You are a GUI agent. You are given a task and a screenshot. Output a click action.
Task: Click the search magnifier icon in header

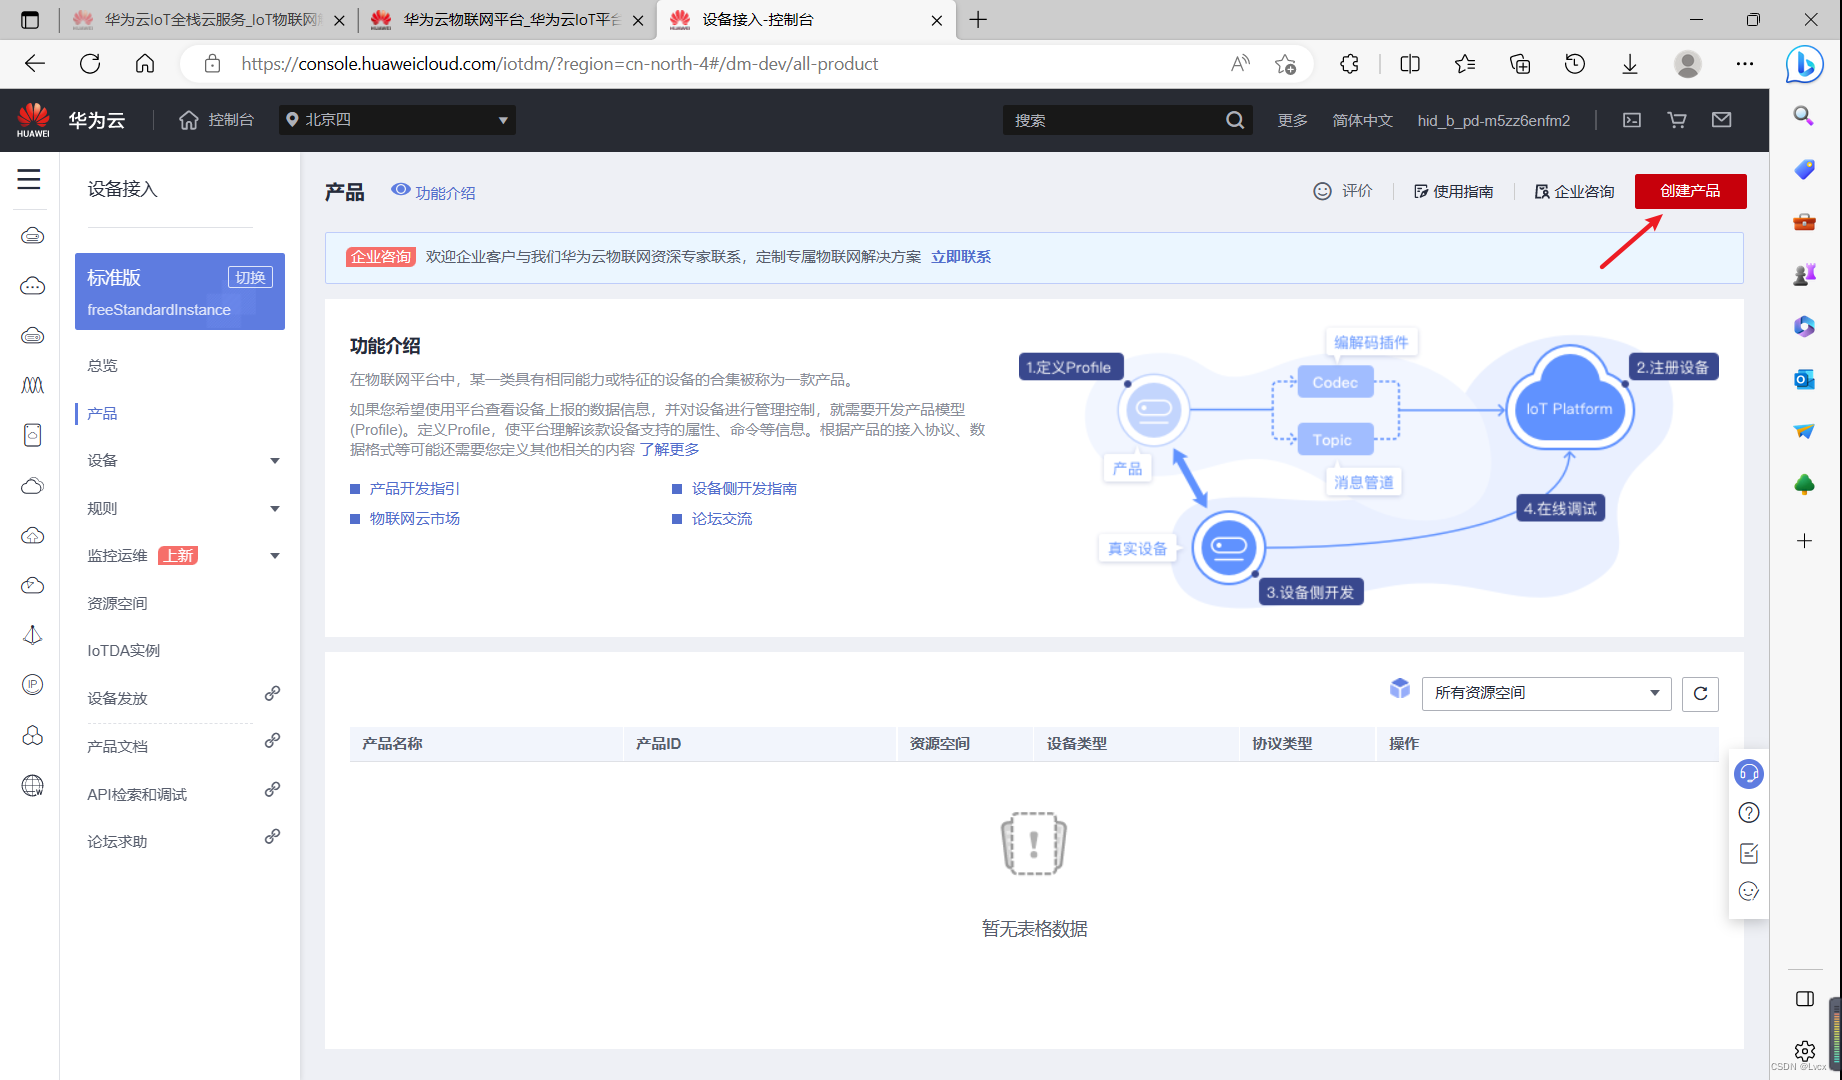[1235, 120]
